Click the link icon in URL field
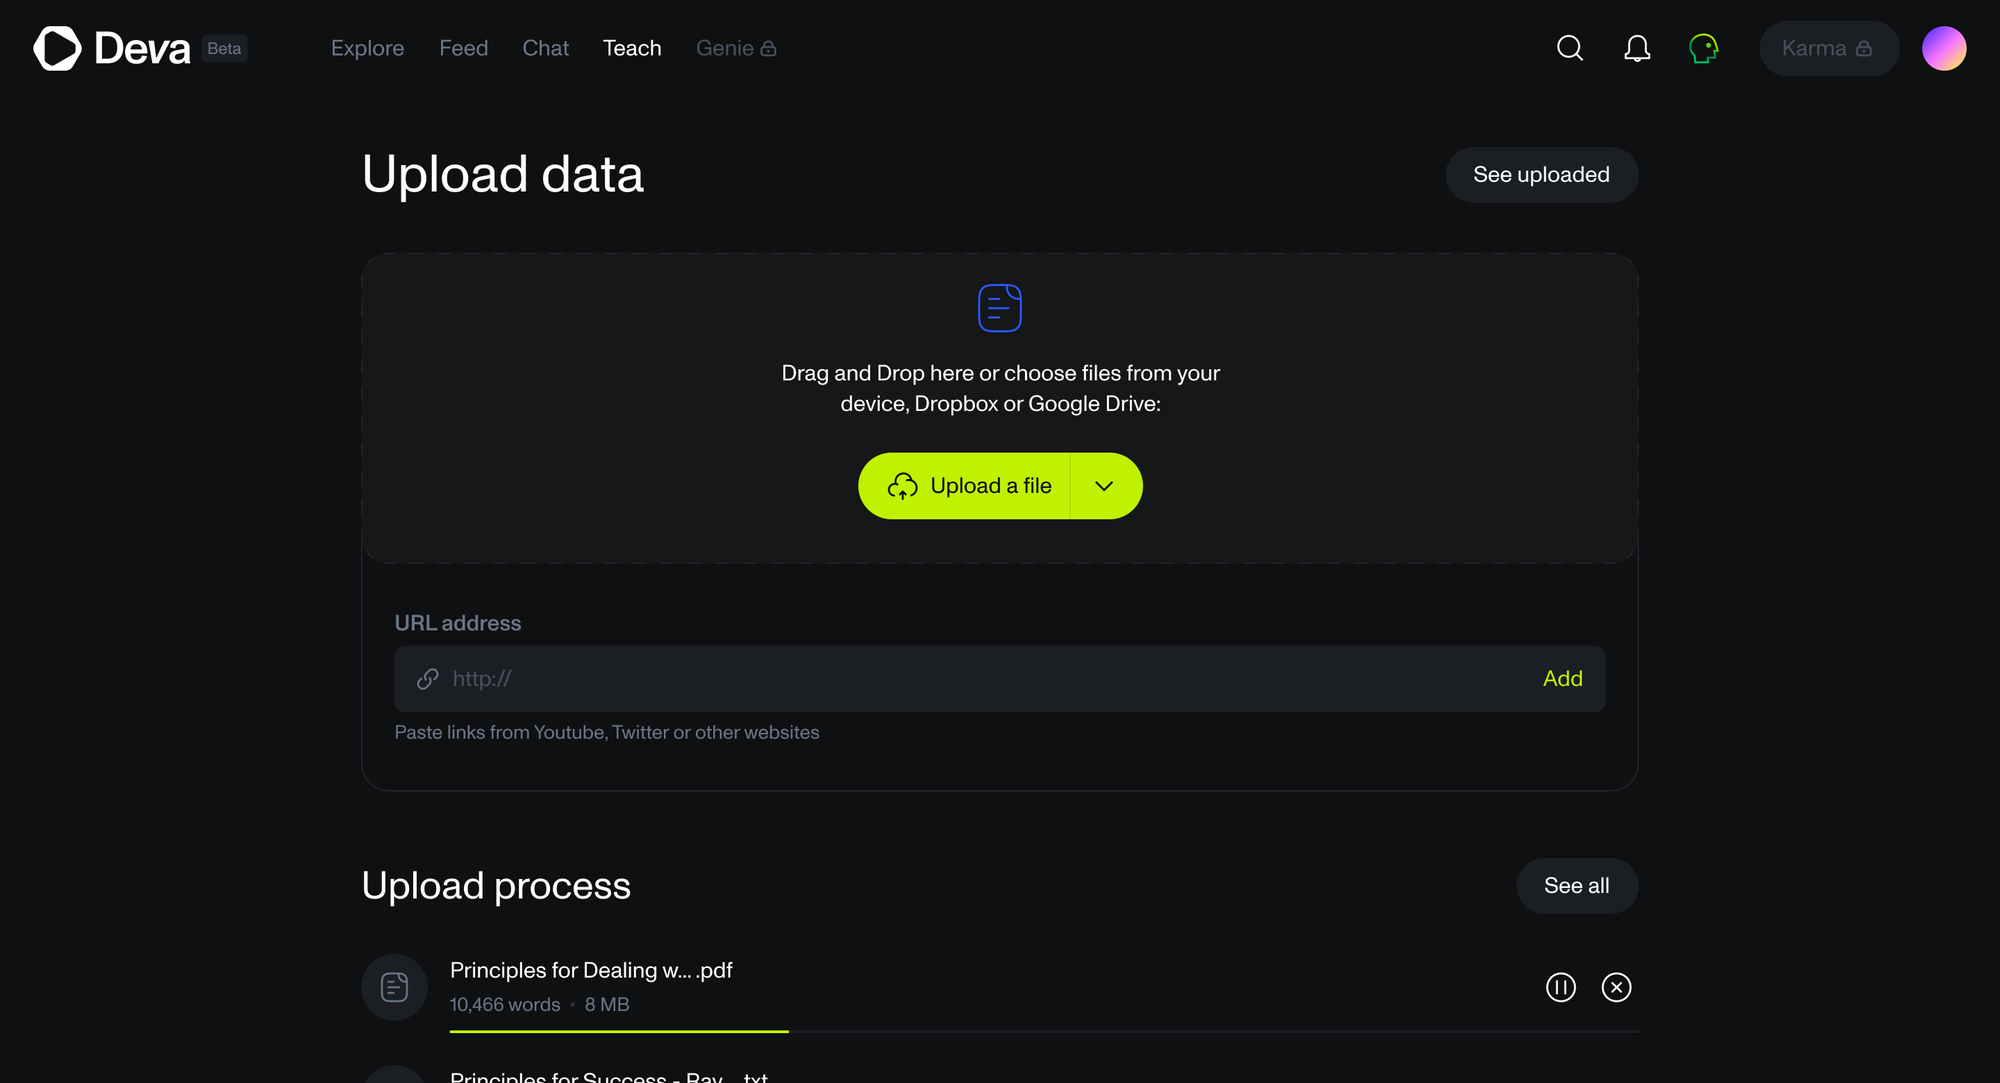The image size is (2000, 1083). 428,679
